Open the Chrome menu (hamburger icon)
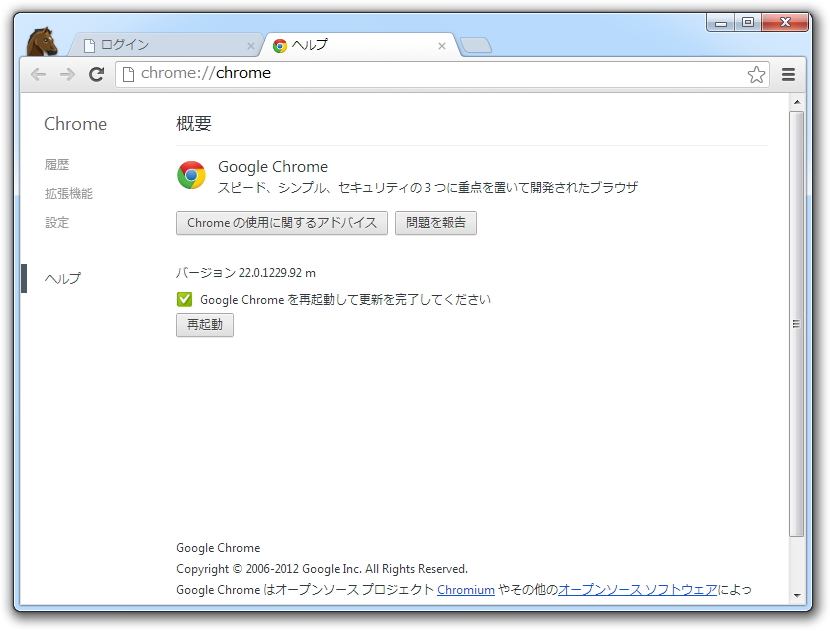Screen dimensions: 830x631 click(x=788, y=74)
